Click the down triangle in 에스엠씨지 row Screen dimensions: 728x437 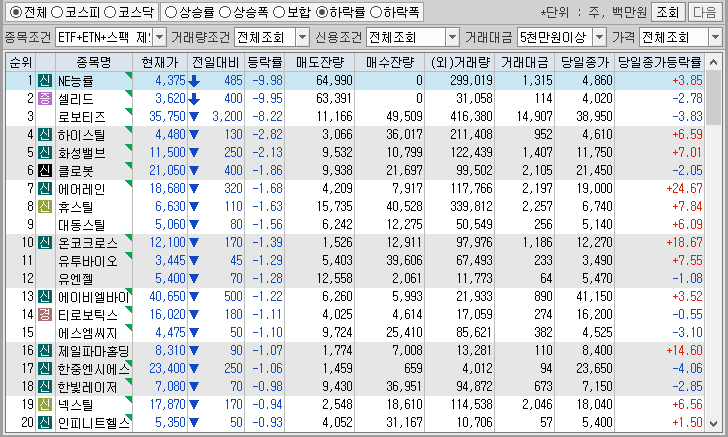tap(194, 333)
